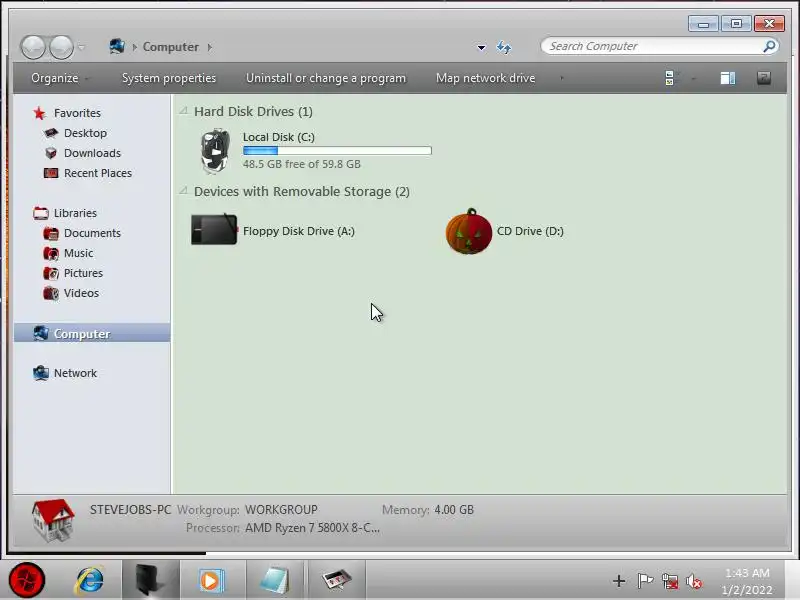Select the Floppy Disk Drive (A:) icon
Image resolution: width=800 pixels, height=600 pixels.
tap(214, 230)
